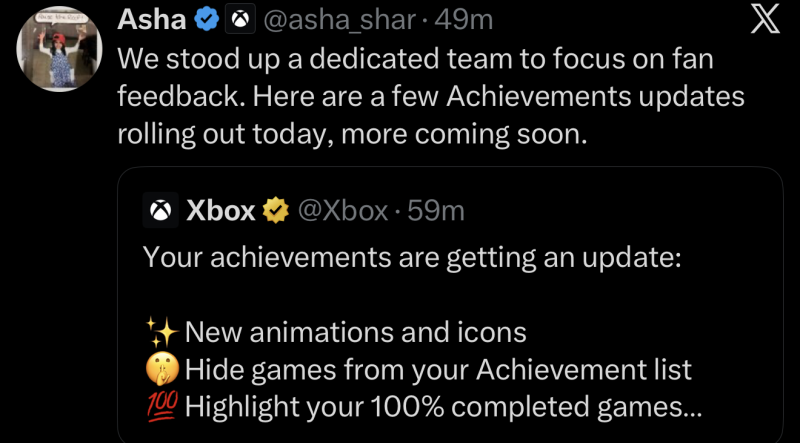Image resolution: width=800 pixels, height=443 pixels.
Task: Open the @asha_shar handle link
Action: tap(337, 19)
